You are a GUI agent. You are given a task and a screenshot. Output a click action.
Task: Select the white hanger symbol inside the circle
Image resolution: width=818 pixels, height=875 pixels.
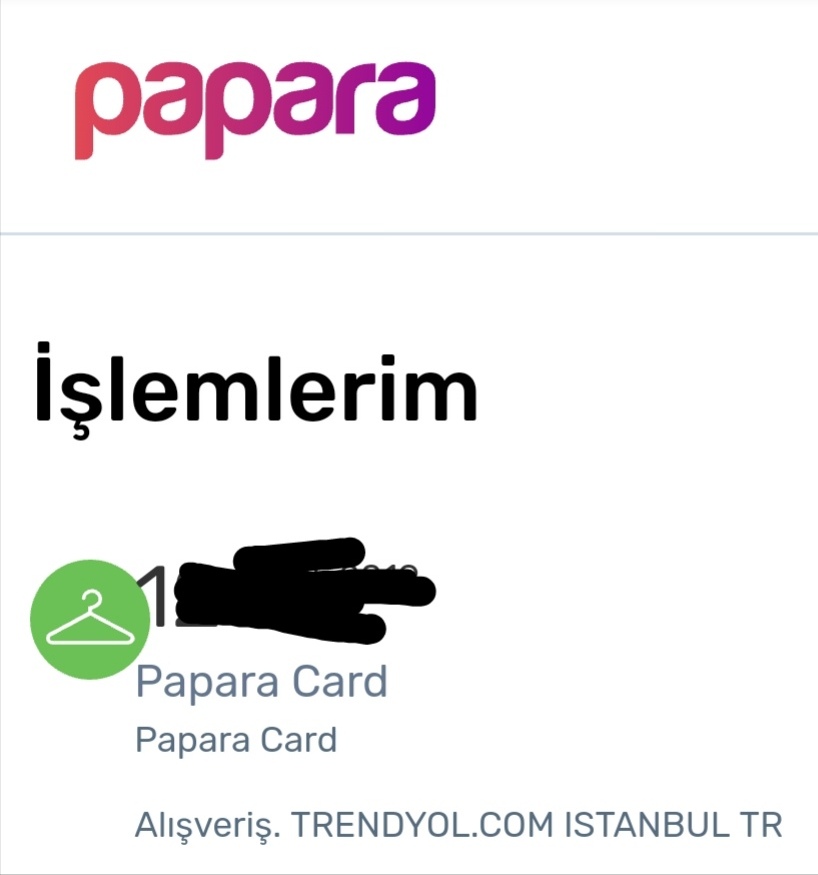click(x=90, y=618)
